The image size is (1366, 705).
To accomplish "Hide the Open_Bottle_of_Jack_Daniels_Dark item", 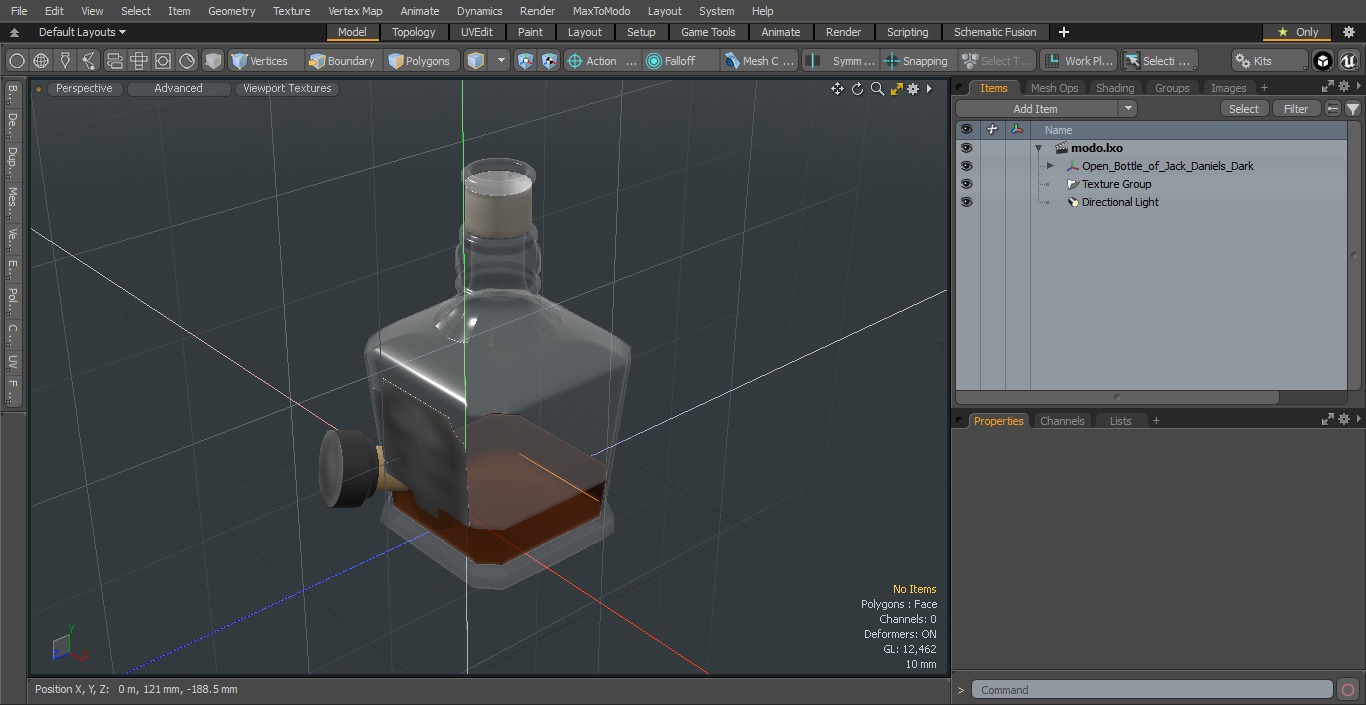I will [966, 166].
